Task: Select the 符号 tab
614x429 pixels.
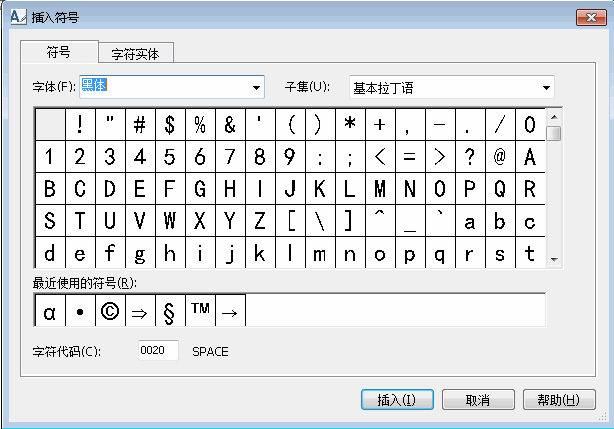Action: 59,52
